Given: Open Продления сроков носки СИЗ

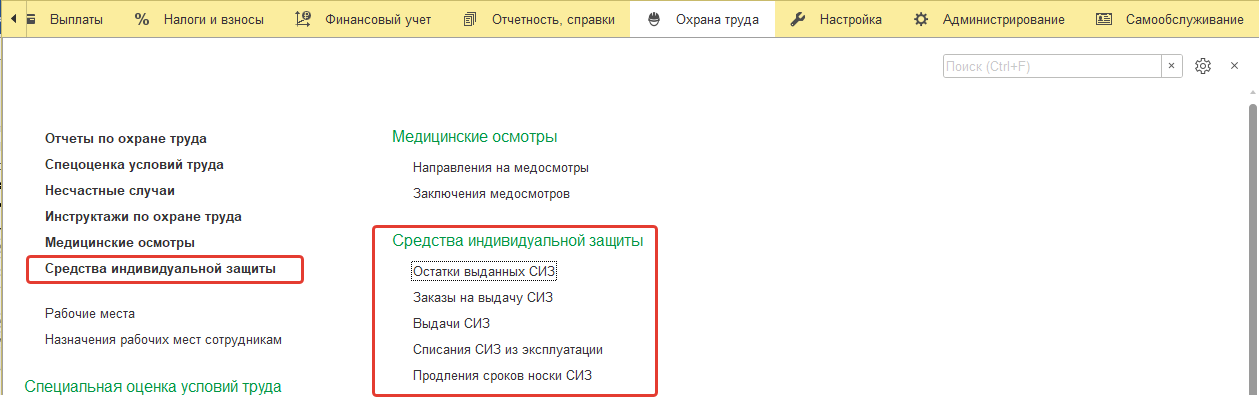Looking at the screenshot, I should tap(503, 377).
